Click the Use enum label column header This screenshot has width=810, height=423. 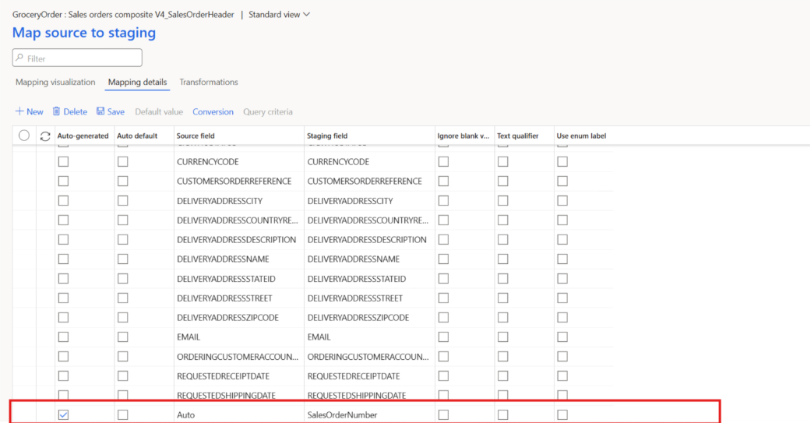click(x=581, y=136)
